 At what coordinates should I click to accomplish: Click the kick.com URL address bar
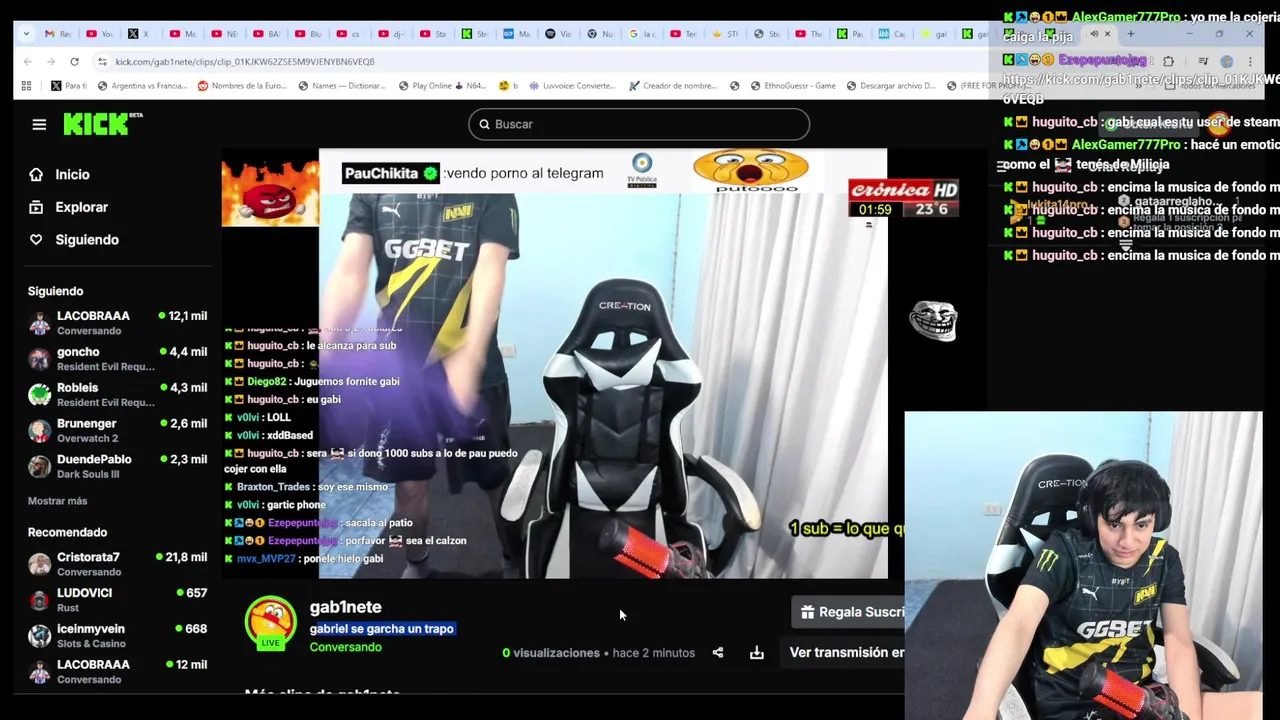[x=244, y=62]
